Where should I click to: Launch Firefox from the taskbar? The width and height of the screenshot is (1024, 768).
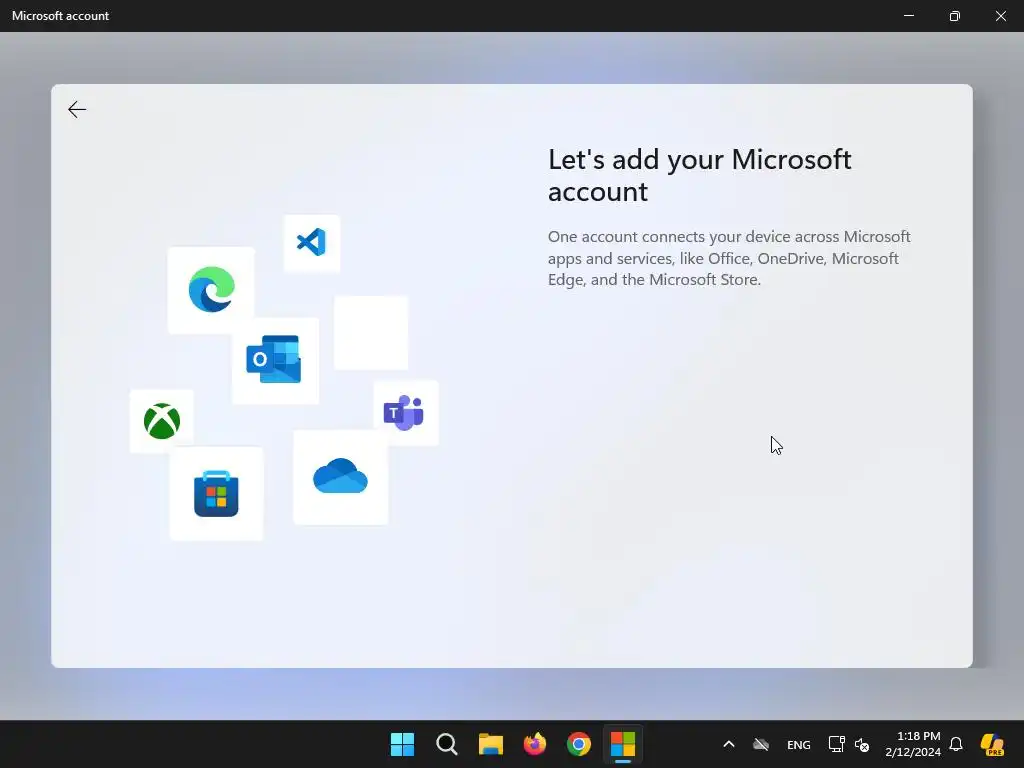point(535,744)
